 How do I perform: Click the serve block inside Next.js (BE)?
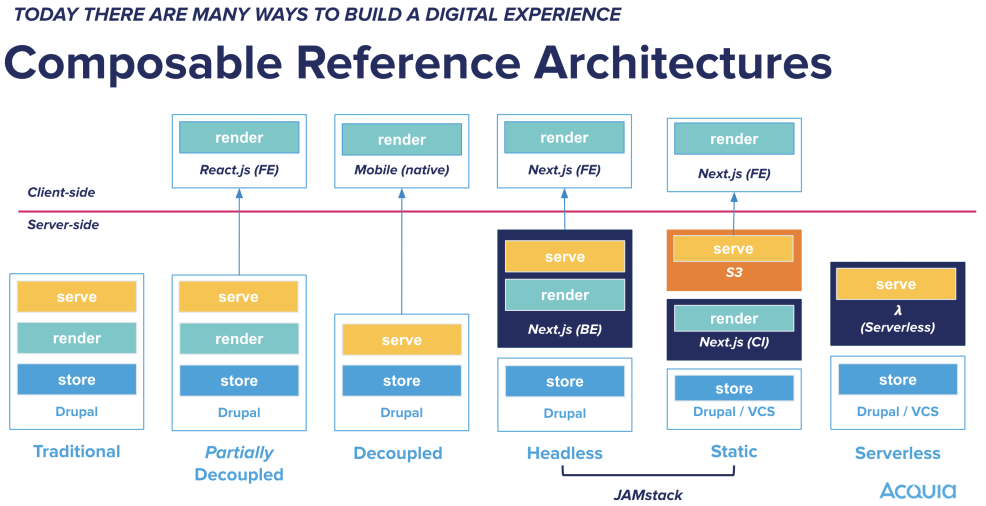(565, 256)
